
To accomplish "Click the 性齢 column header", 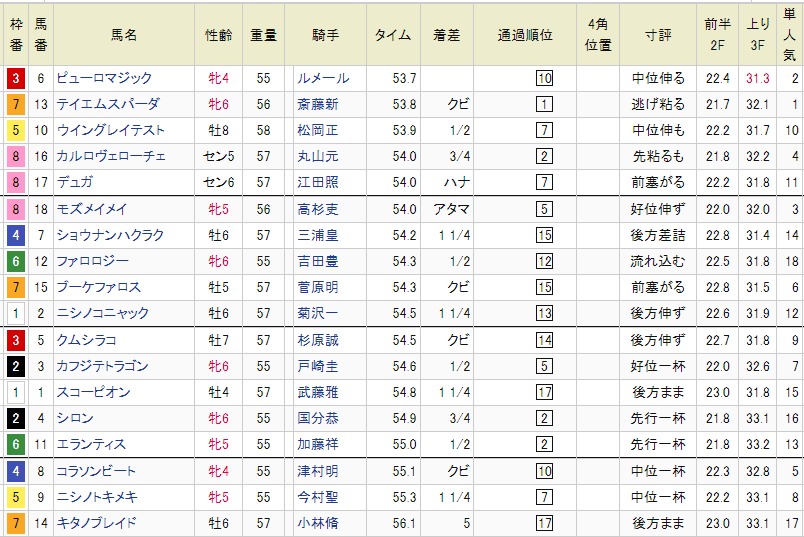I will click(x=218, y=35).
